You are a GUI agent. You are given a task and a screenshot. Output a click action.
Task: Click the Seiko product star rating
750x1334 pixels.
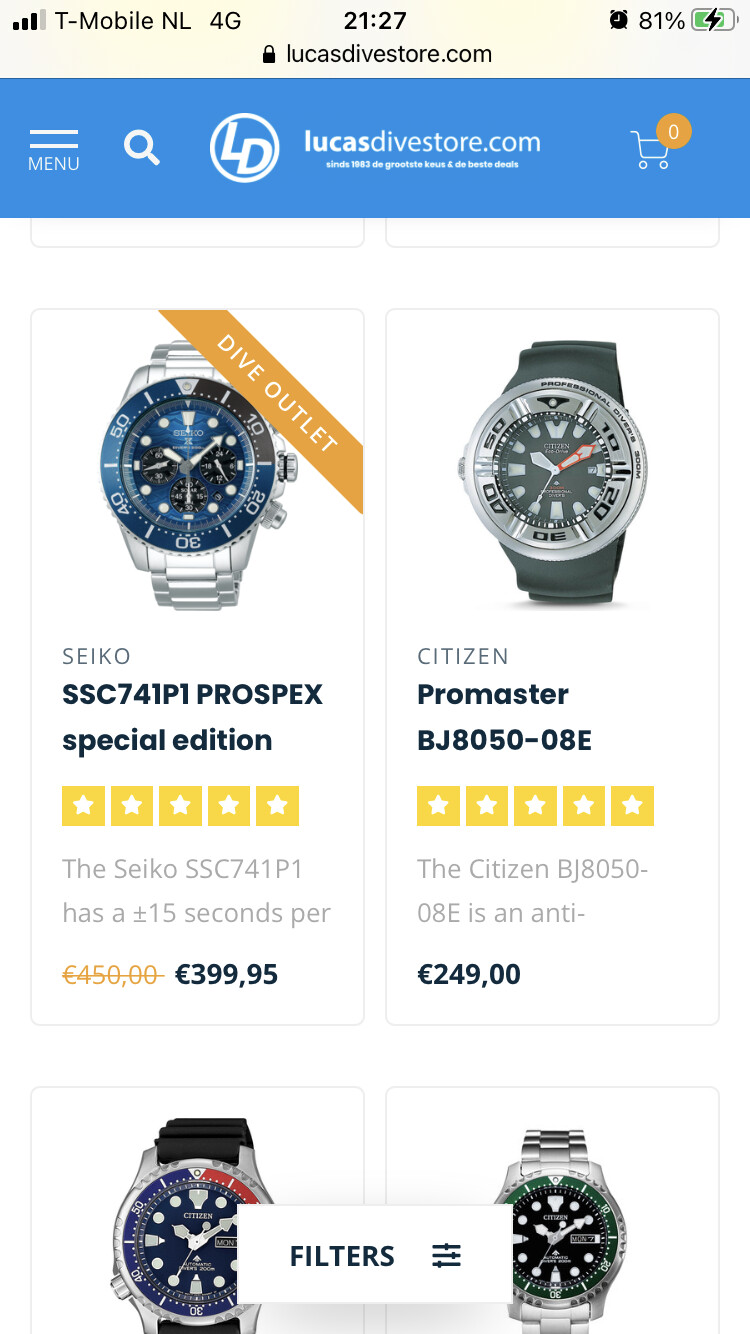click(x=181, y=806)
